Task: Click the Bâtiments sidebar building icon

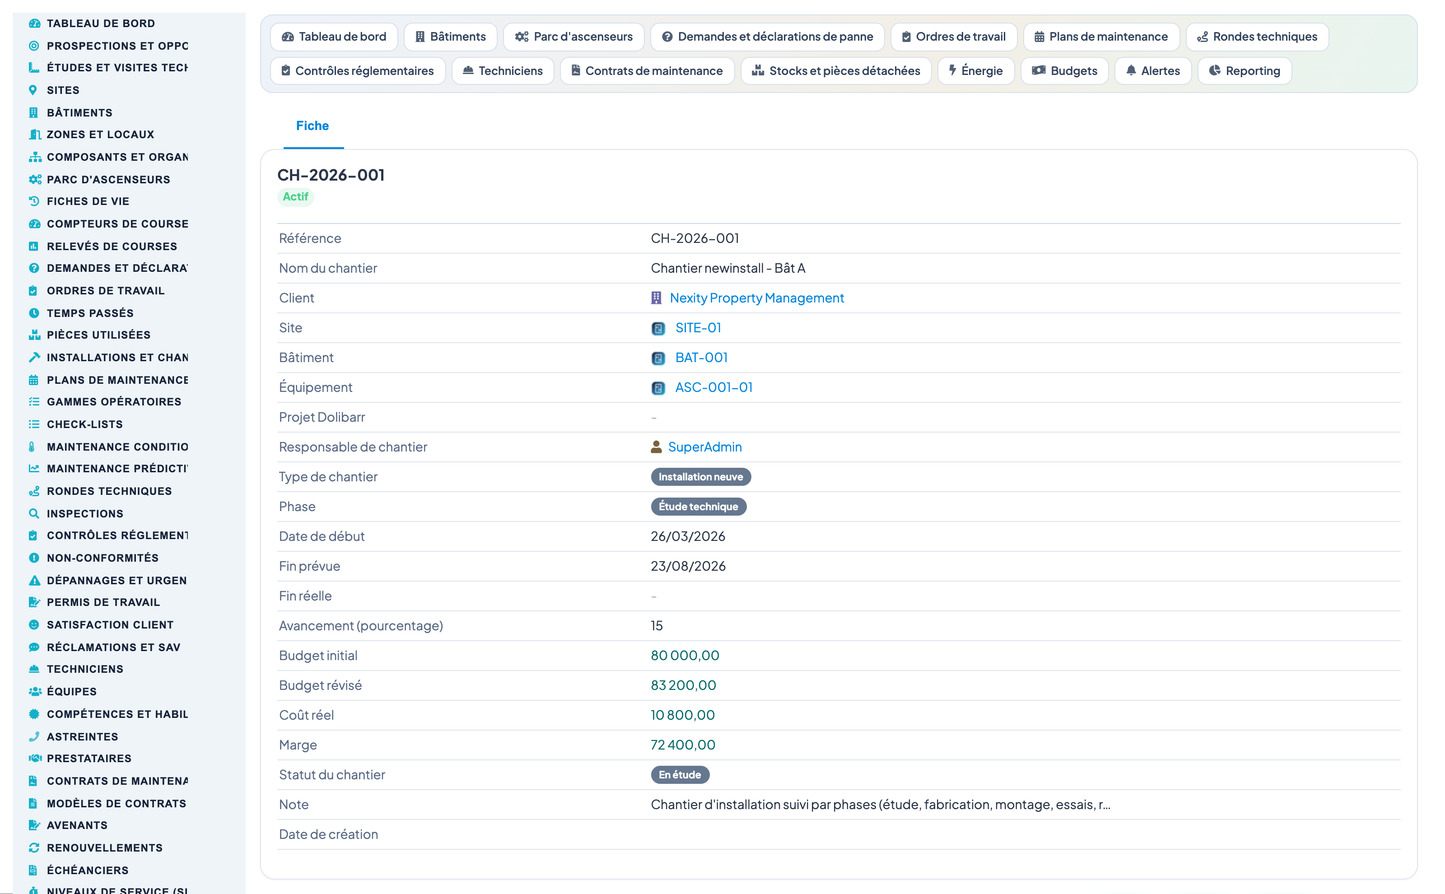Action: coord(34,112)
